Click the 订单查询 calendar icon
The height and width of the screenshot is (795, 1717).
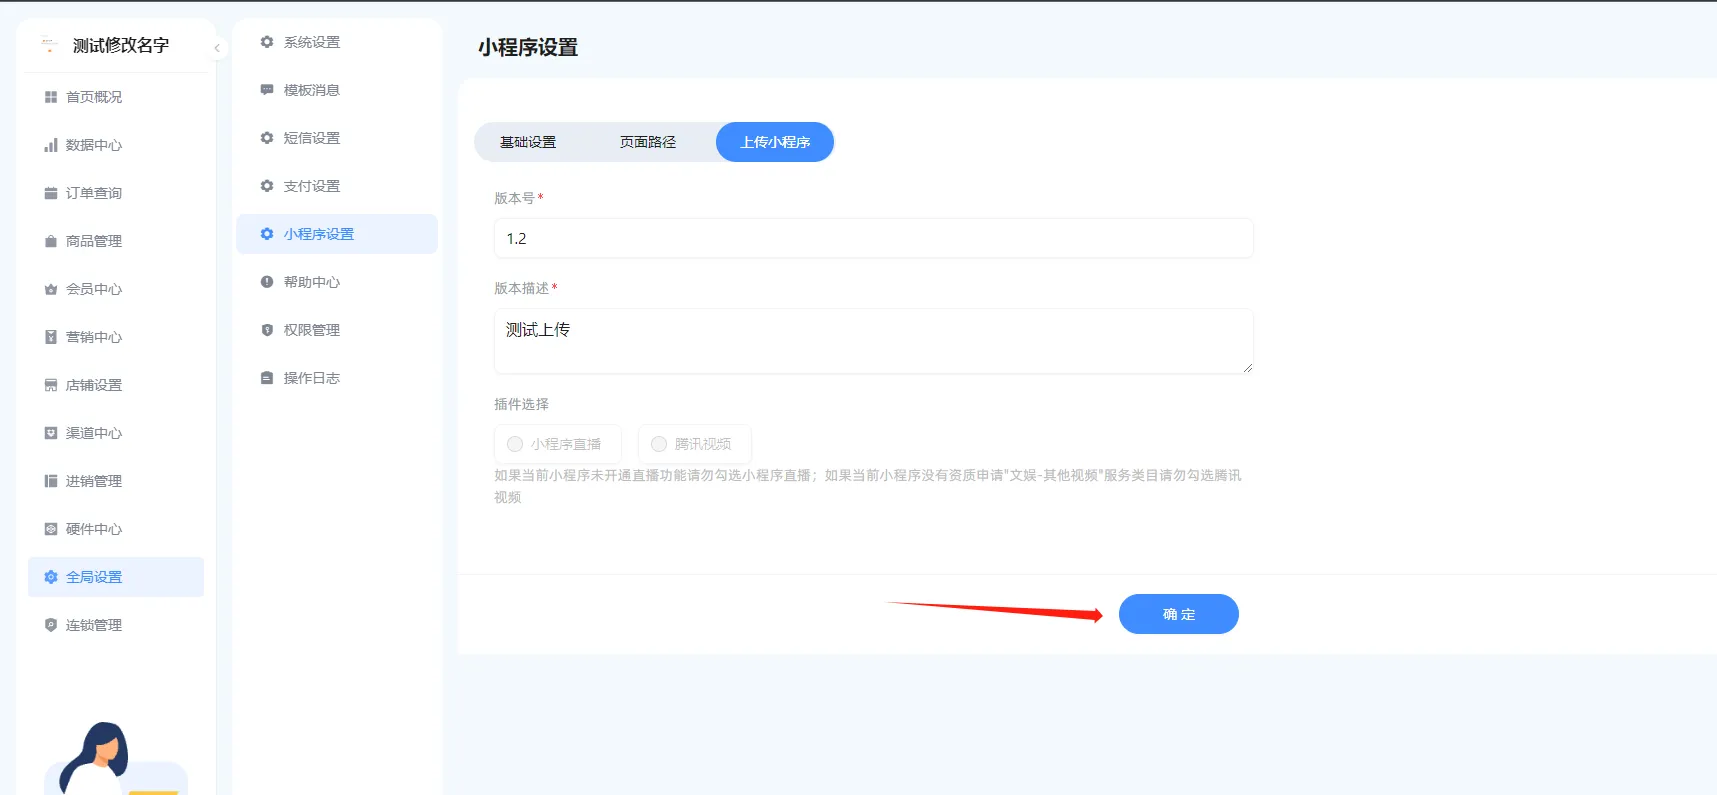click(x=51, y=193)
